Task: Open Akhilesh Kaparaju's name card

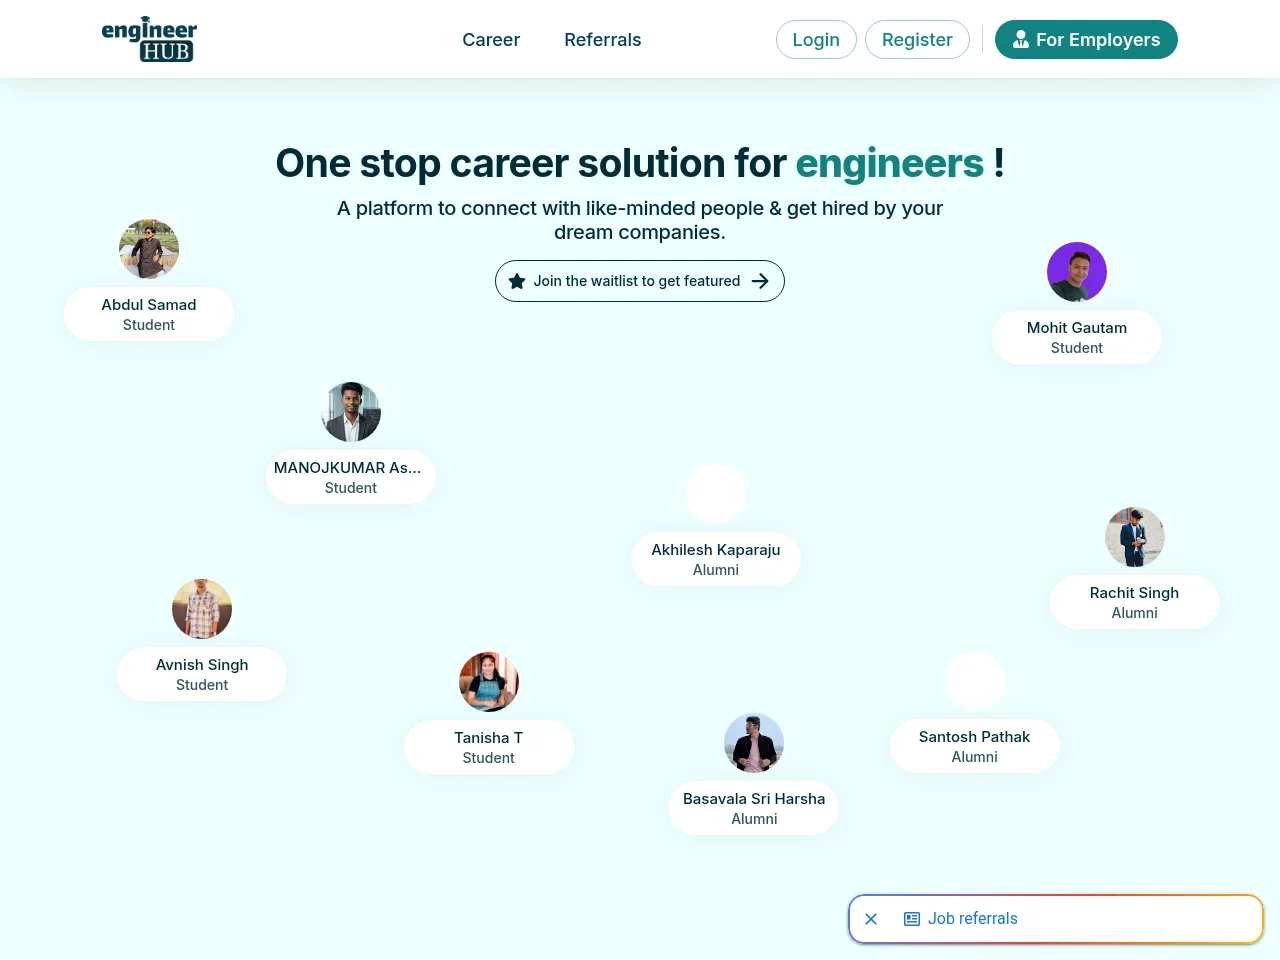Action: [x=716, y=559]
